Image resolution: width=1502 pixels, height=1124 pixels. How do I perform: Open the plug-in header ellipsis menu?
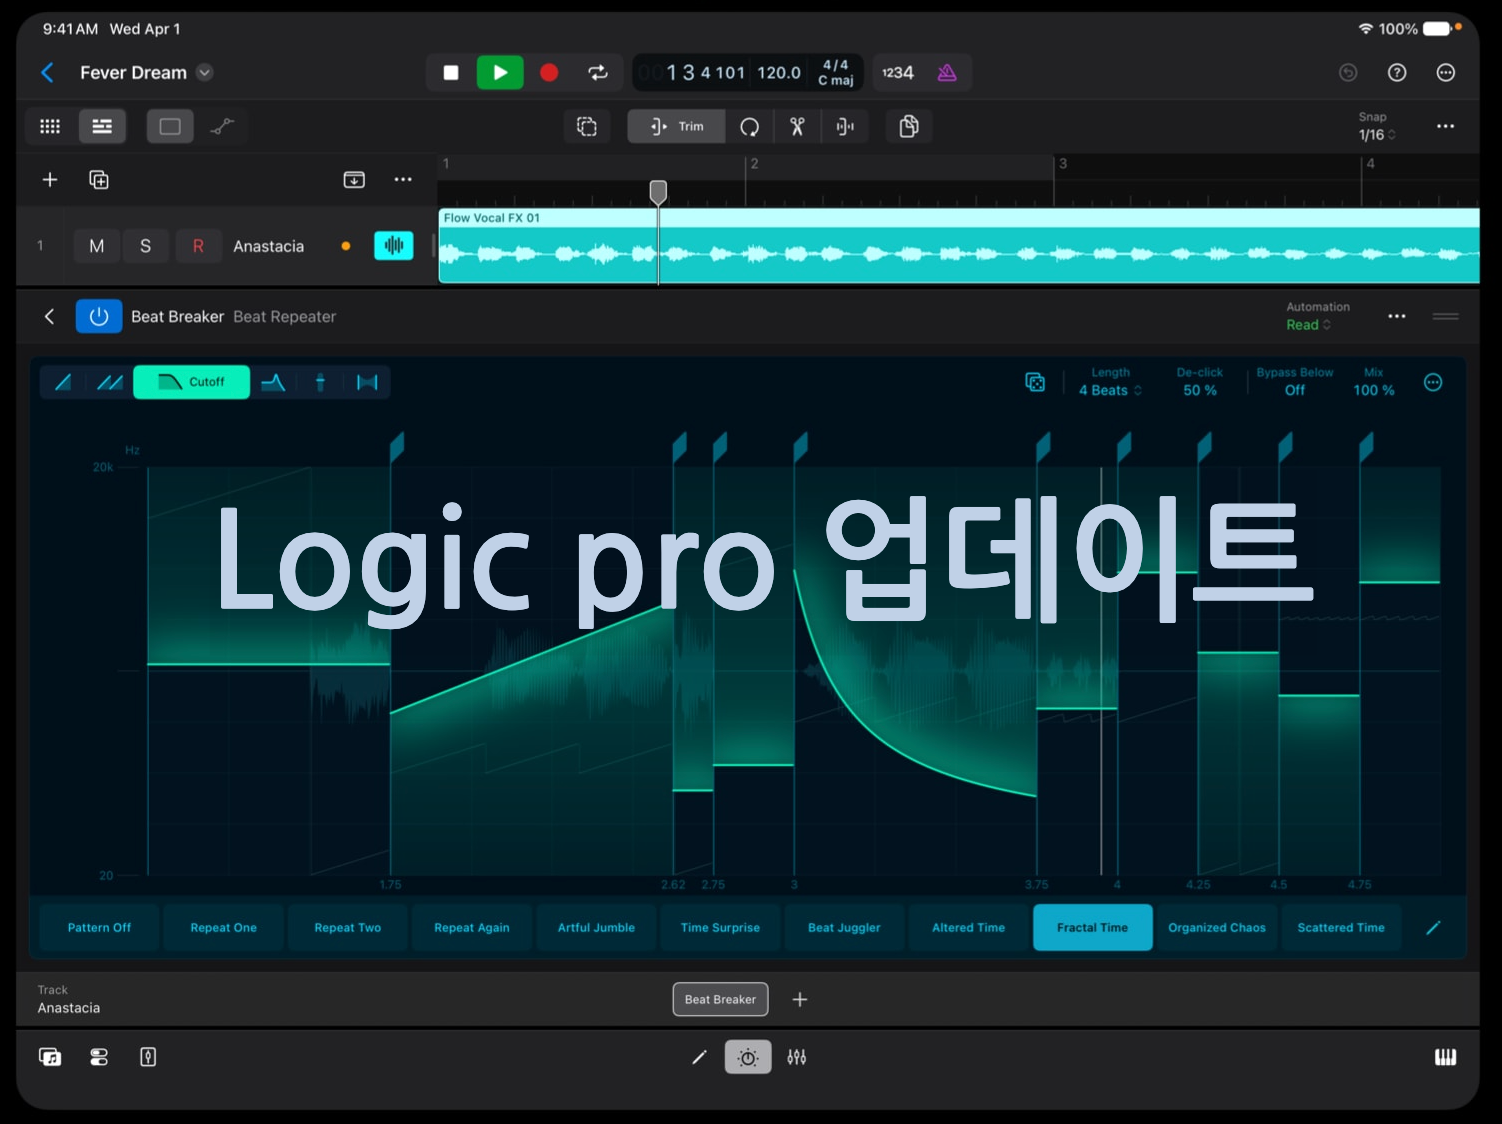coord(1397,316)
